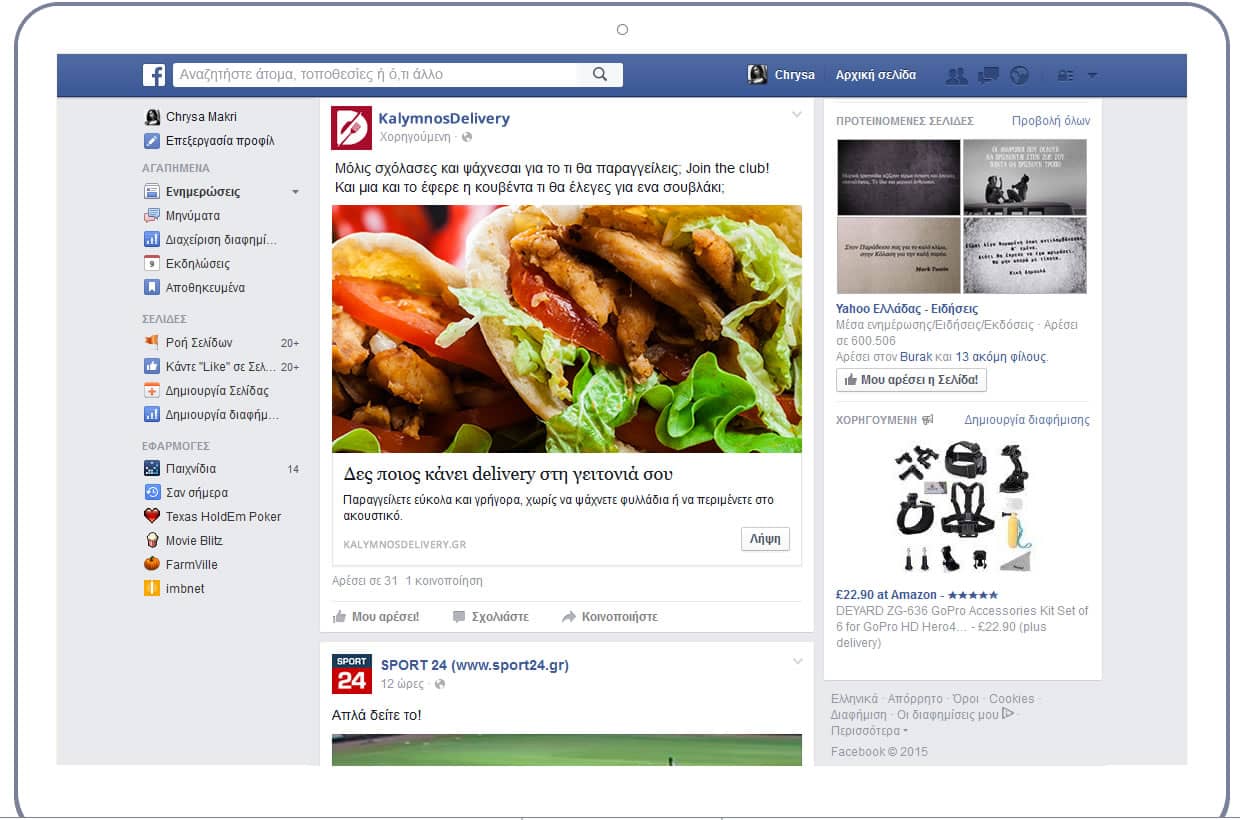Viewport: 1240px width, 820px height.
Task: Open Διαχείριση διαφημί... in the sidebar
Action: tap(222, 240)
